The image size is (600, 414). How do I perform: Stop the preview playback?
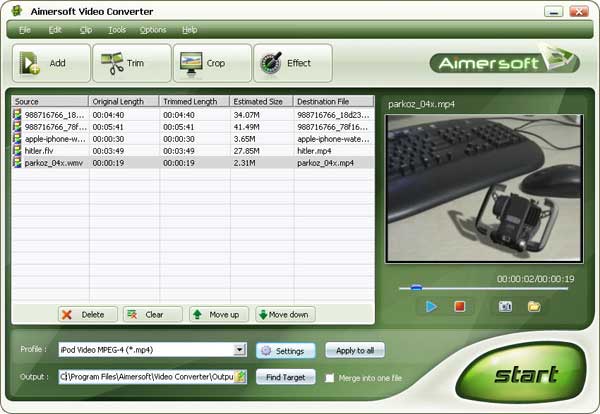click(460, 306)
